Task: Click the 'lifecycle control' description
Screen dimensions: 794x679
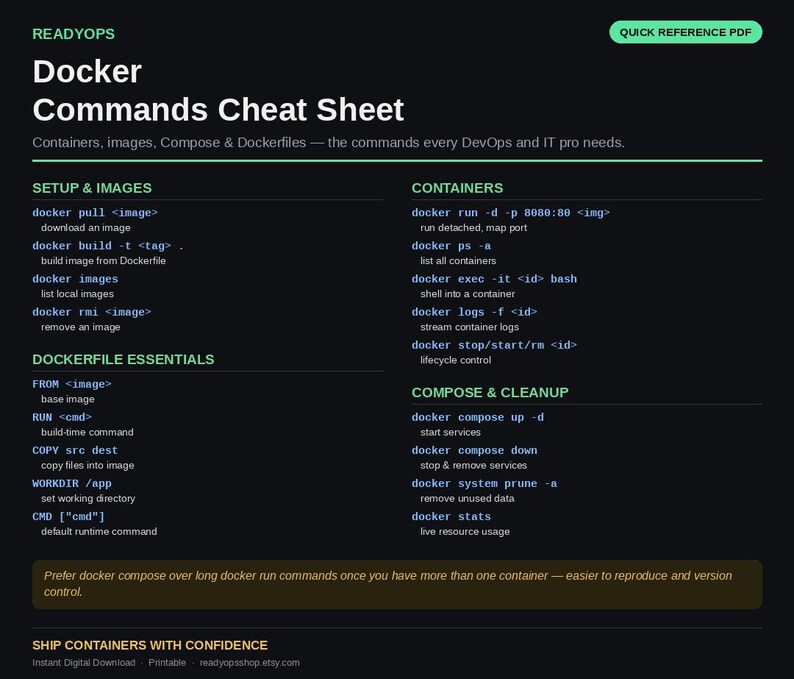Action: click(x=456, y=360)
